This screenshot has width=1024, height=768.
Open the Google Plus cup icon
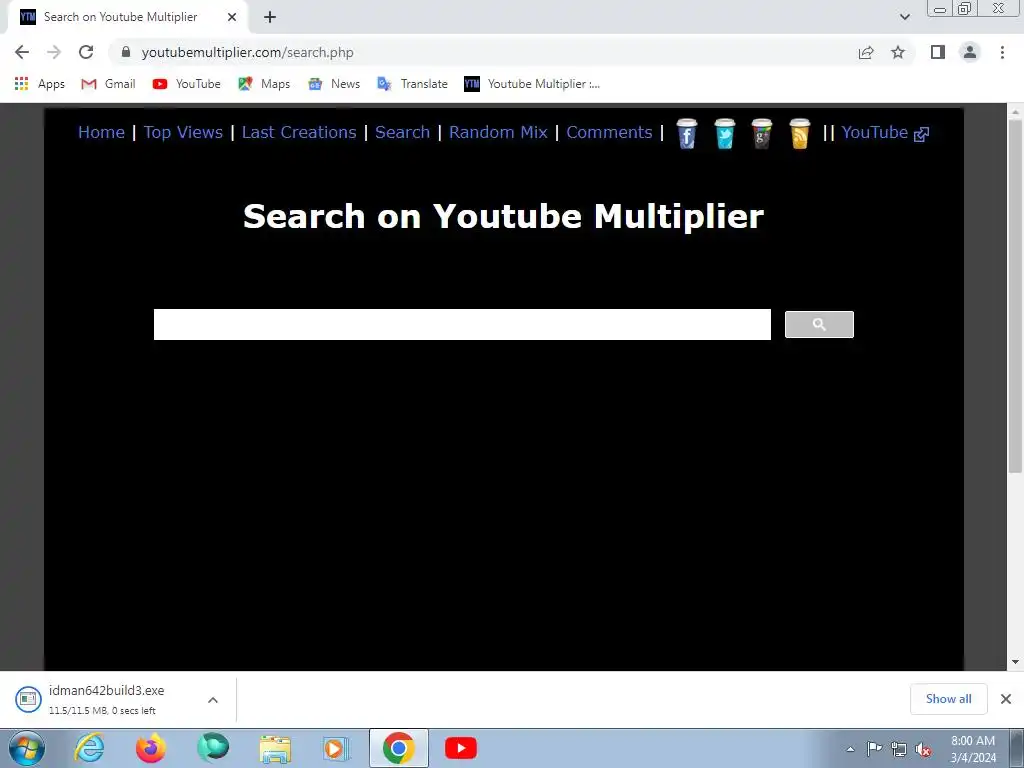click(x=761, y=133)
